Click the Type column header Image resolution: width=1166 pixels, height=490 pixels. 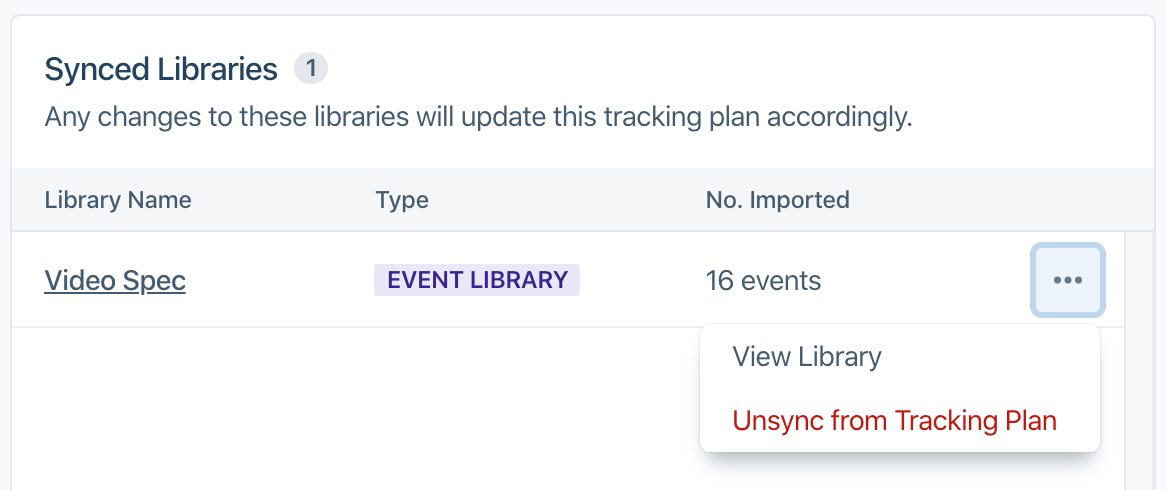[402, 200]
